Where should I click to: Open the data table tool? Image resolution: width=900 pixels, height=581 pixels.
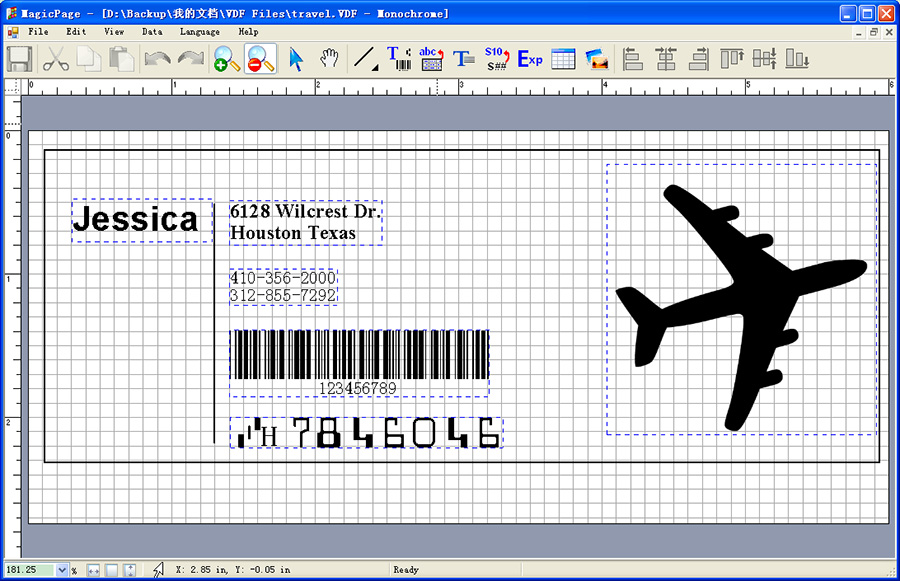pyautogui.click(x=563, y=59)
